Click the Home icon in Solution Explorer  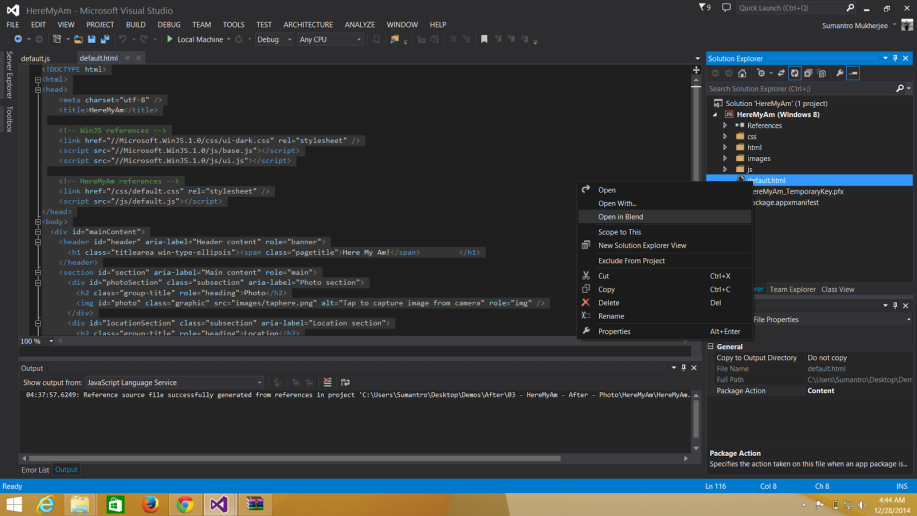pos(742,73)
